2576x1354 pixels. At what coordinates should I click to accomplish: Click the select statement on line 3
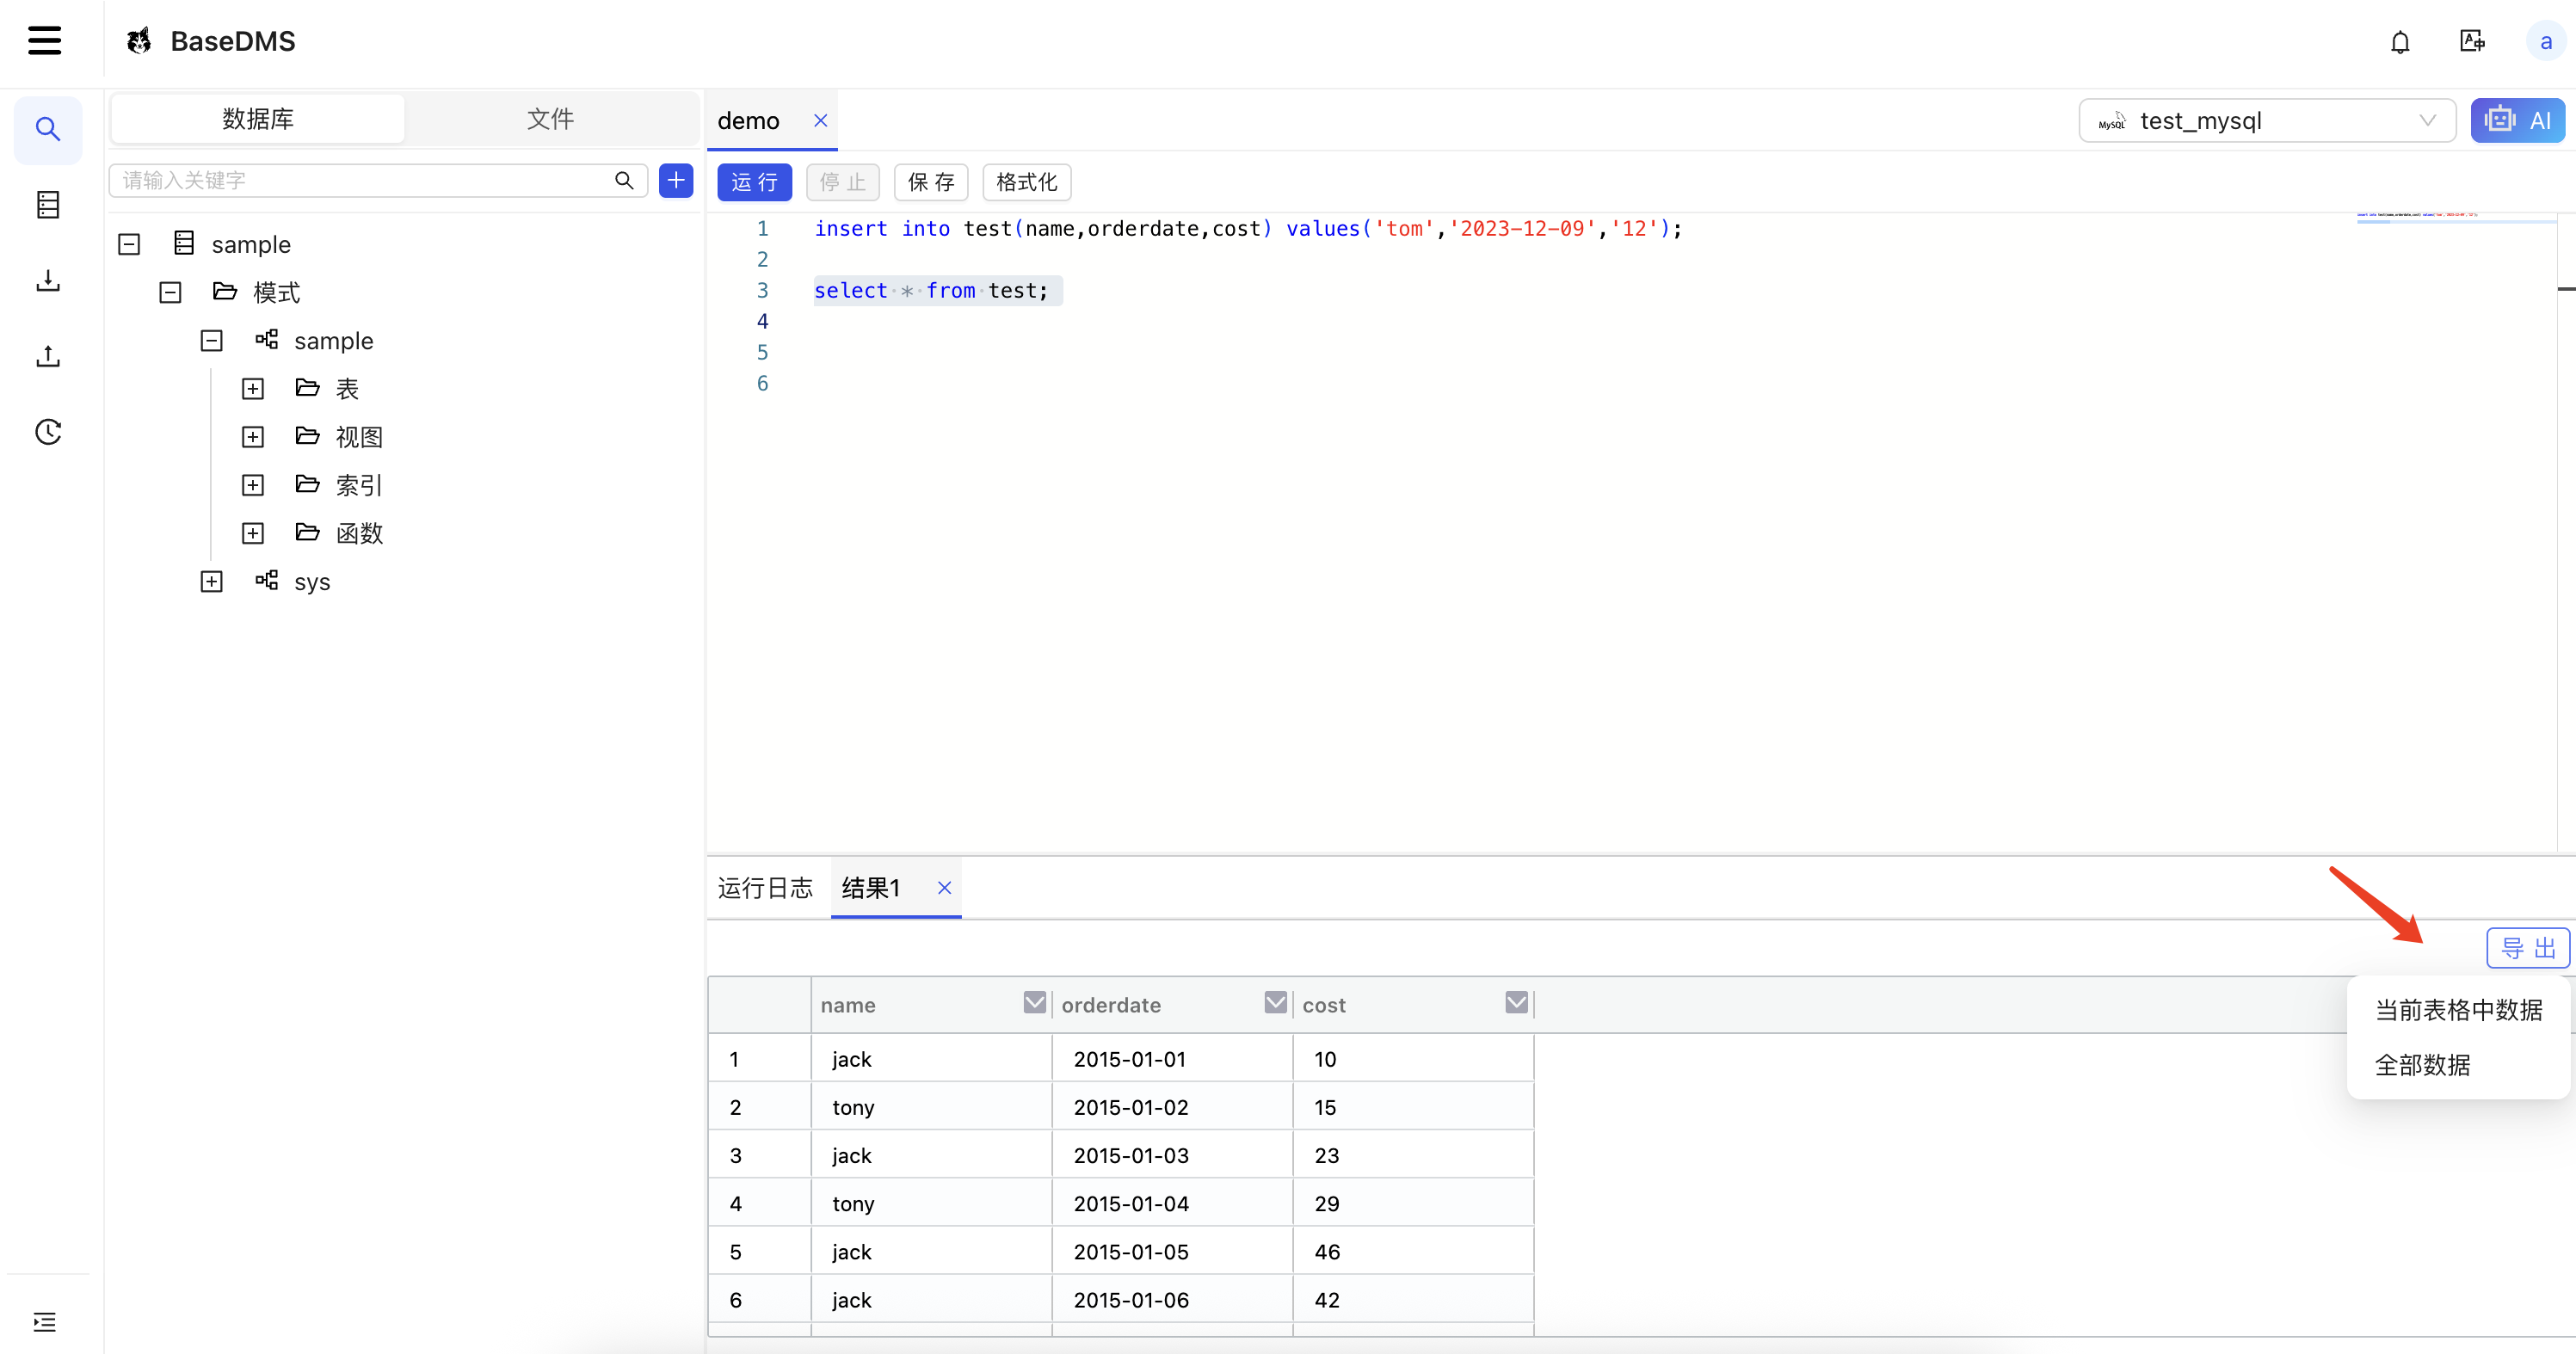931,290
